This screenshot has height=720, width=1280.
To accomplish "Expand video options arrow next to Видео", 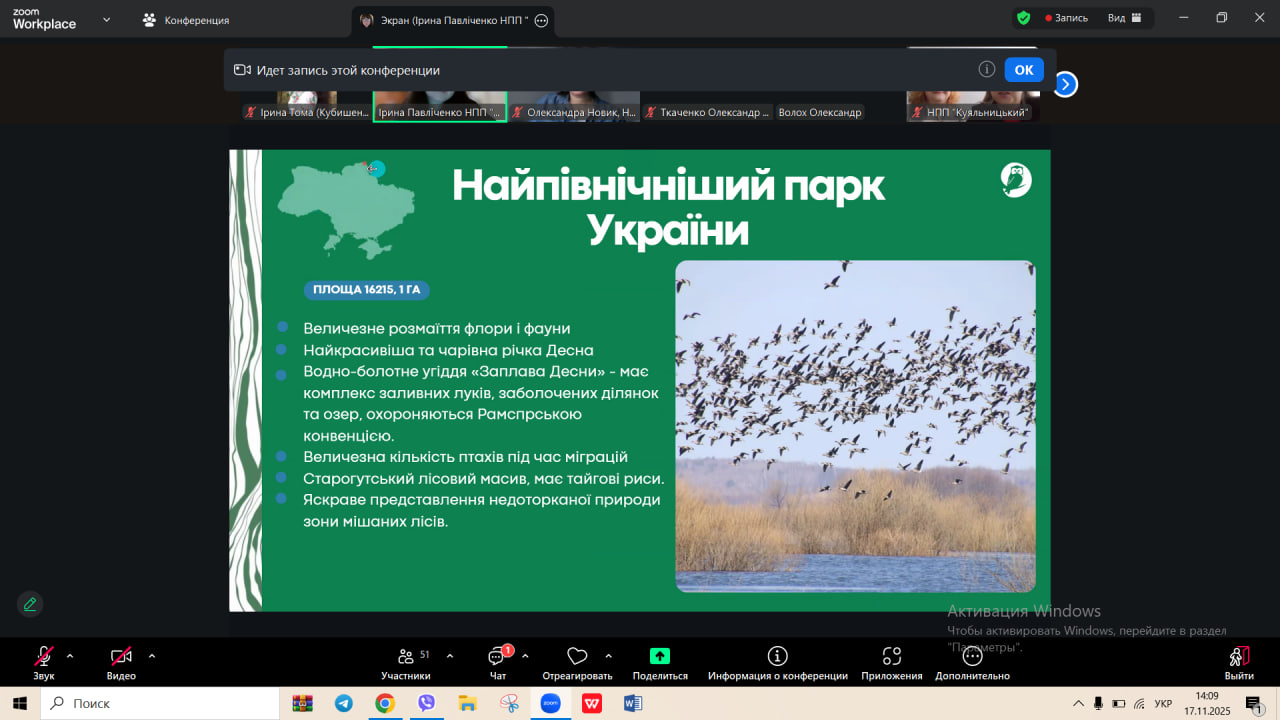I will click(x=152, y=656).
